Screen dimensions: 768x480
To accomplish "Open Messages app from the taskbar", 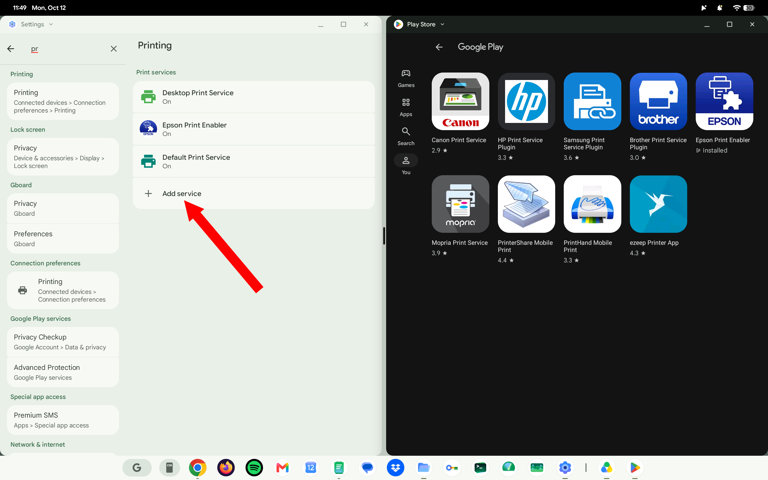I will (x=367, y=468).
